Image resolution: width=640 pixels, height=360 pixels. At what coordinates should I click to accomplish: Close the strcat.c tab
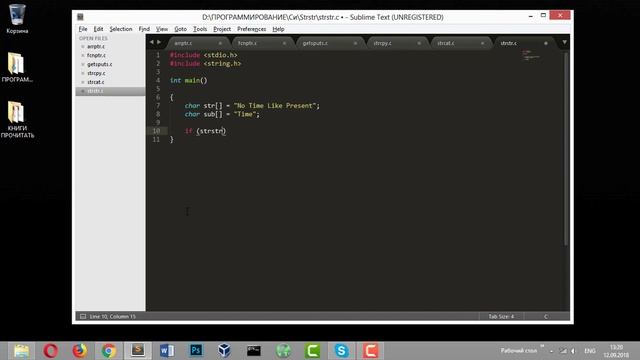coord(482,43)
